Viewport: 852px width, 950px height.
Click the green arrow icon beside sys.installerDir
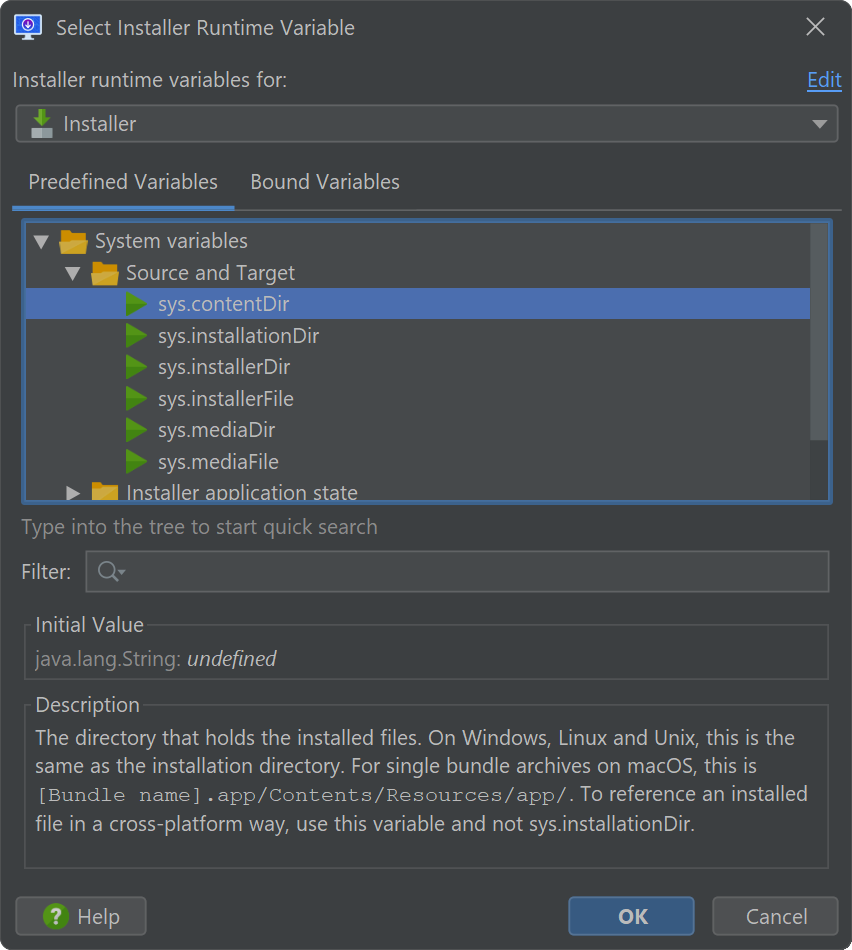point(136,367)
